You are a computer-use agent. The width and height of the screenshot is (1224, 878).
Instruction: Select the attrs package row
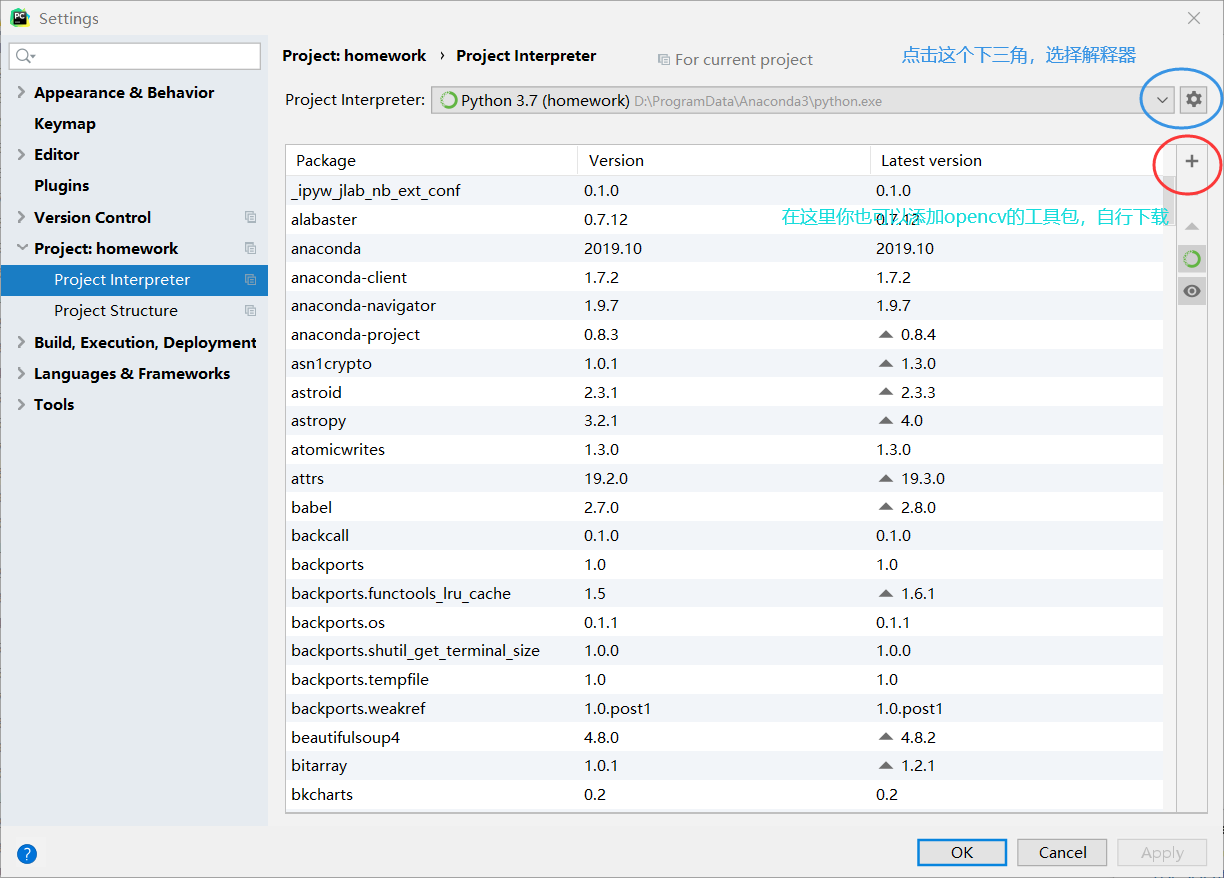(x=724, y=478)
